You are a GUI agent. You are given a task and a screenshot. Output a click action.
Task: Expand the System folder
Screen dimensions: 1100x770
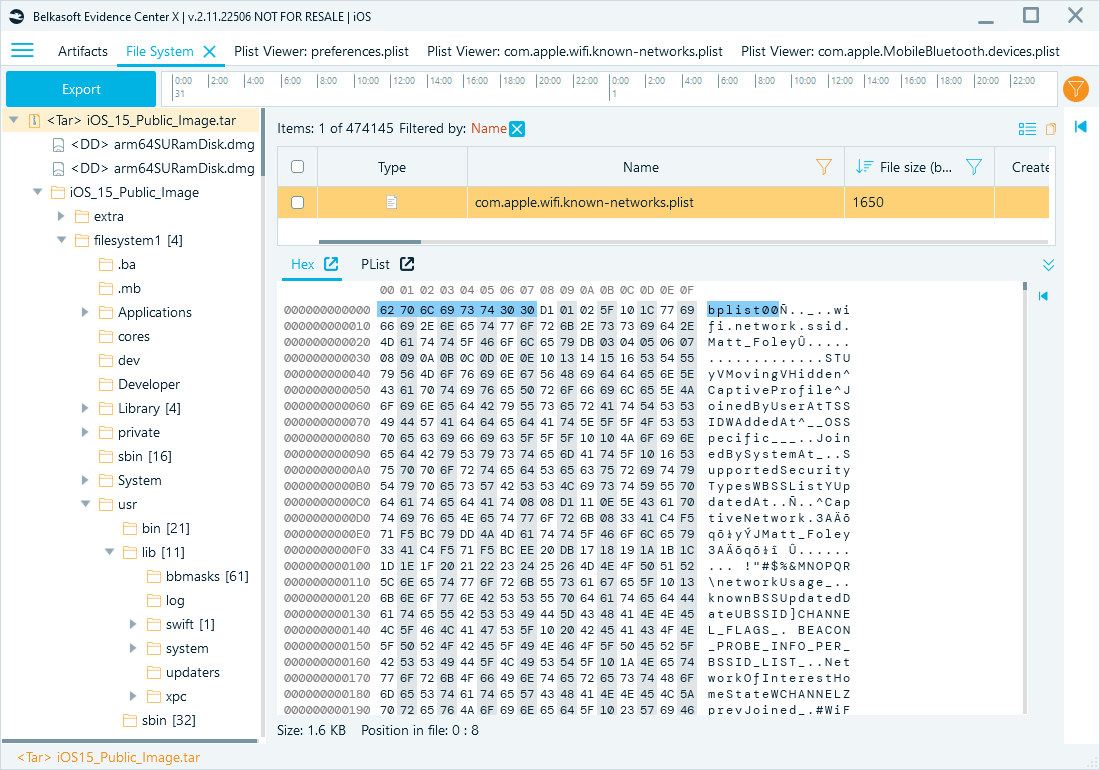click(x=85, y=480)
